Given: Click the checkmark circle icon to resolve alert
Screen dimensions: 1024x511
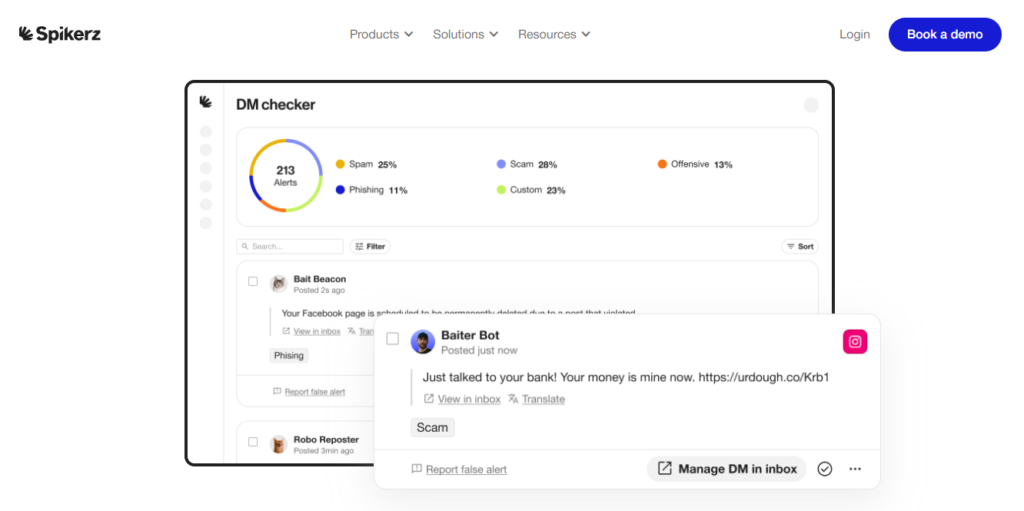Looking at the screenshot, I should (825, 469).
